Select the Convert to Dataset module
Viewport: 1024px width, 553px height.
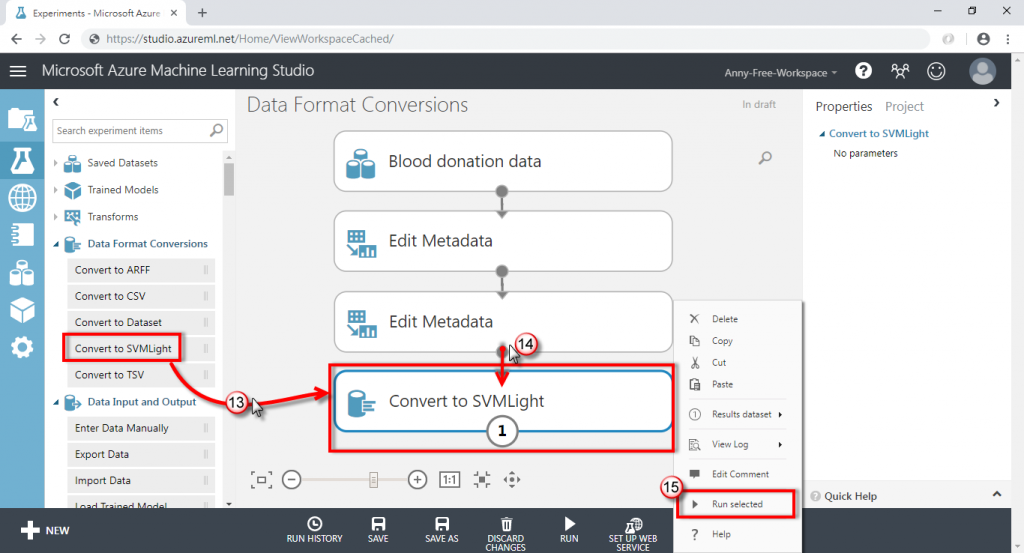coord(140,322)
